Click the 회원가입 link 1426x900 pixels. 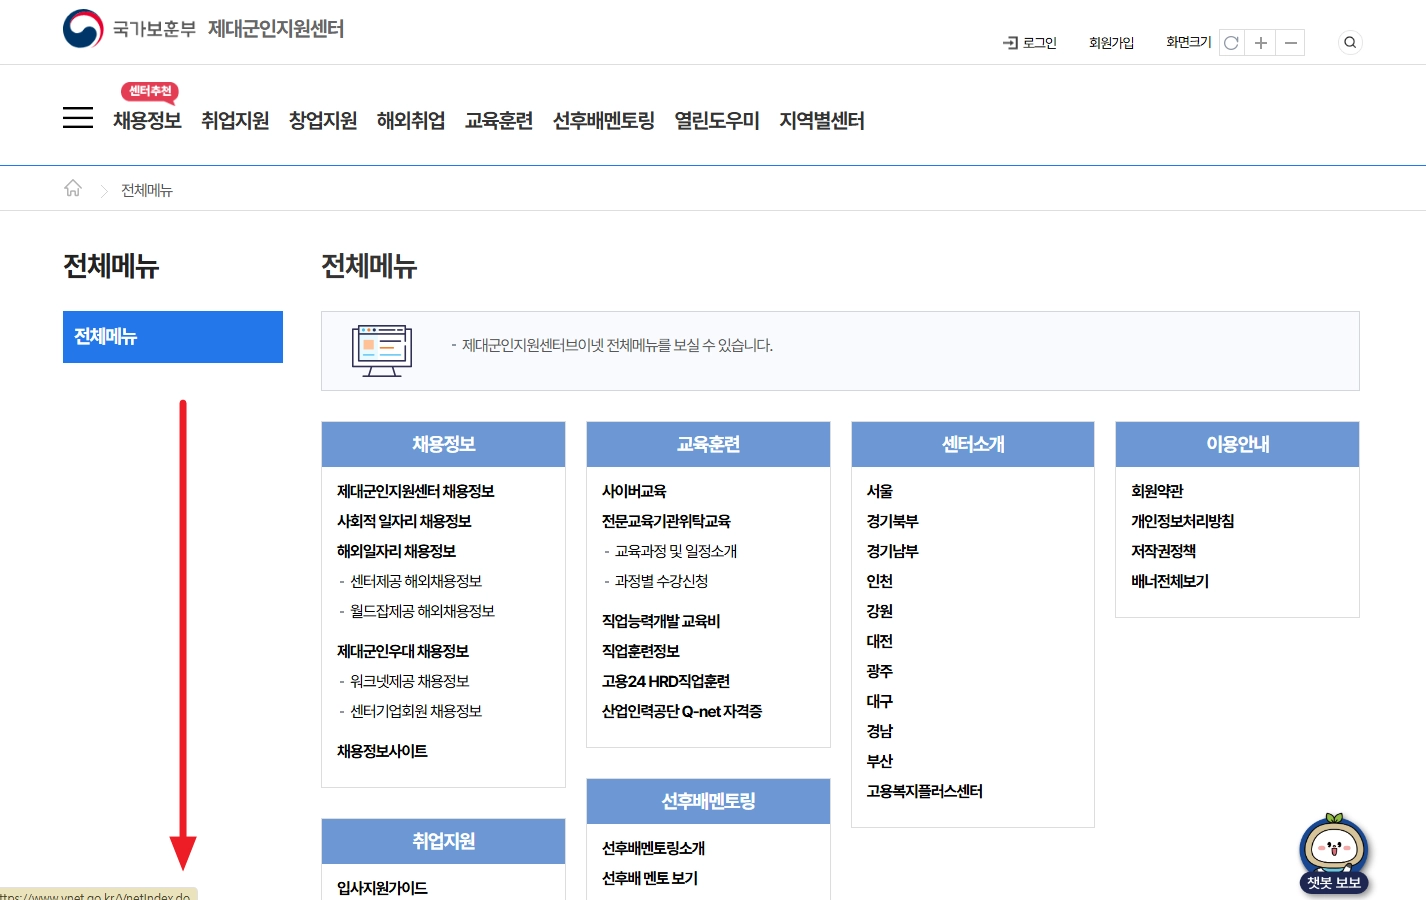[1111, 43]
